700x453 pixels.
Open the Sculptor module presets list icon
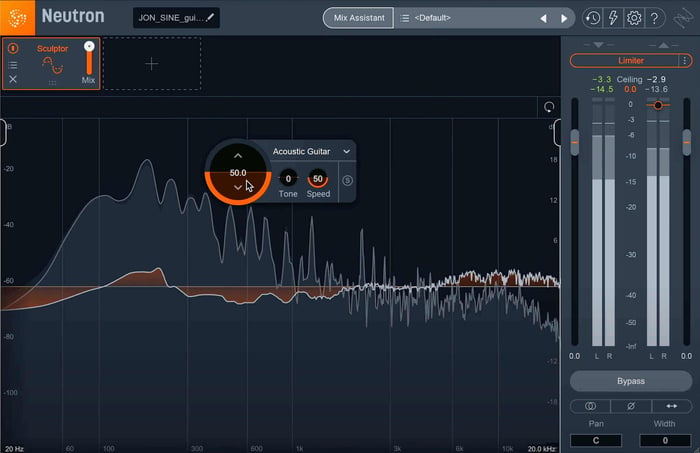tap(13, 65)
